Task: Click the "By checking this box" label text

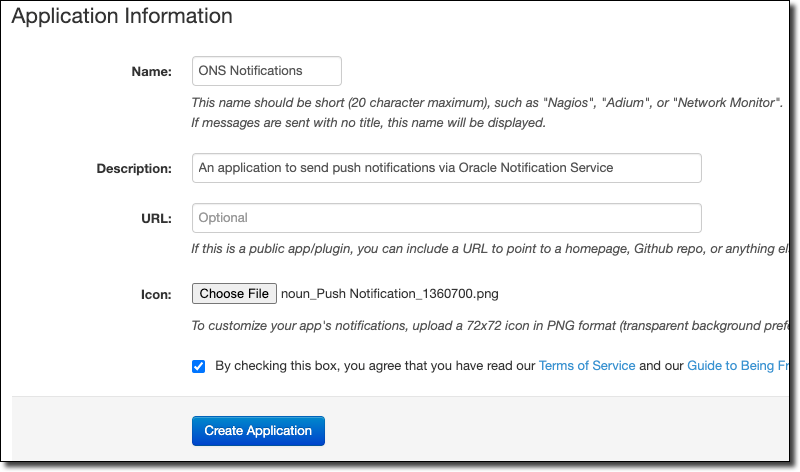Action: coord(375,366)
